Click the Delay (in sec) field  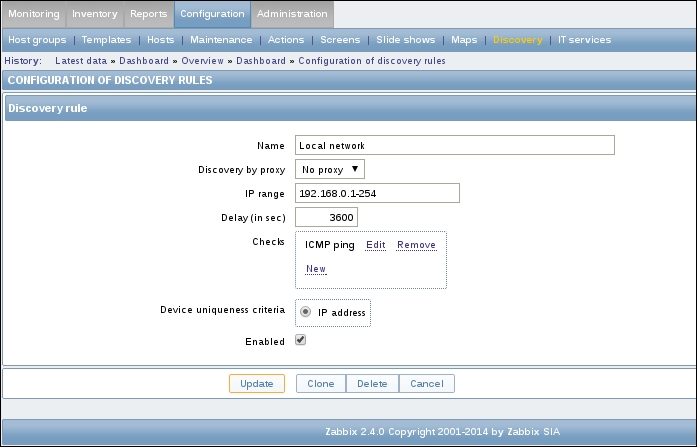coord(326,218)
